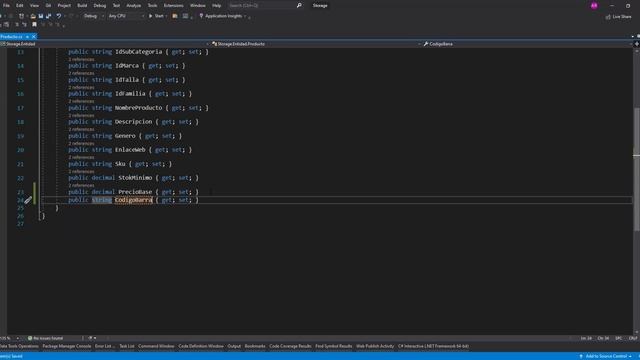640x360 pixels.
Task: Click the bookmark toolbar icon
Action: tap(34, 24)
